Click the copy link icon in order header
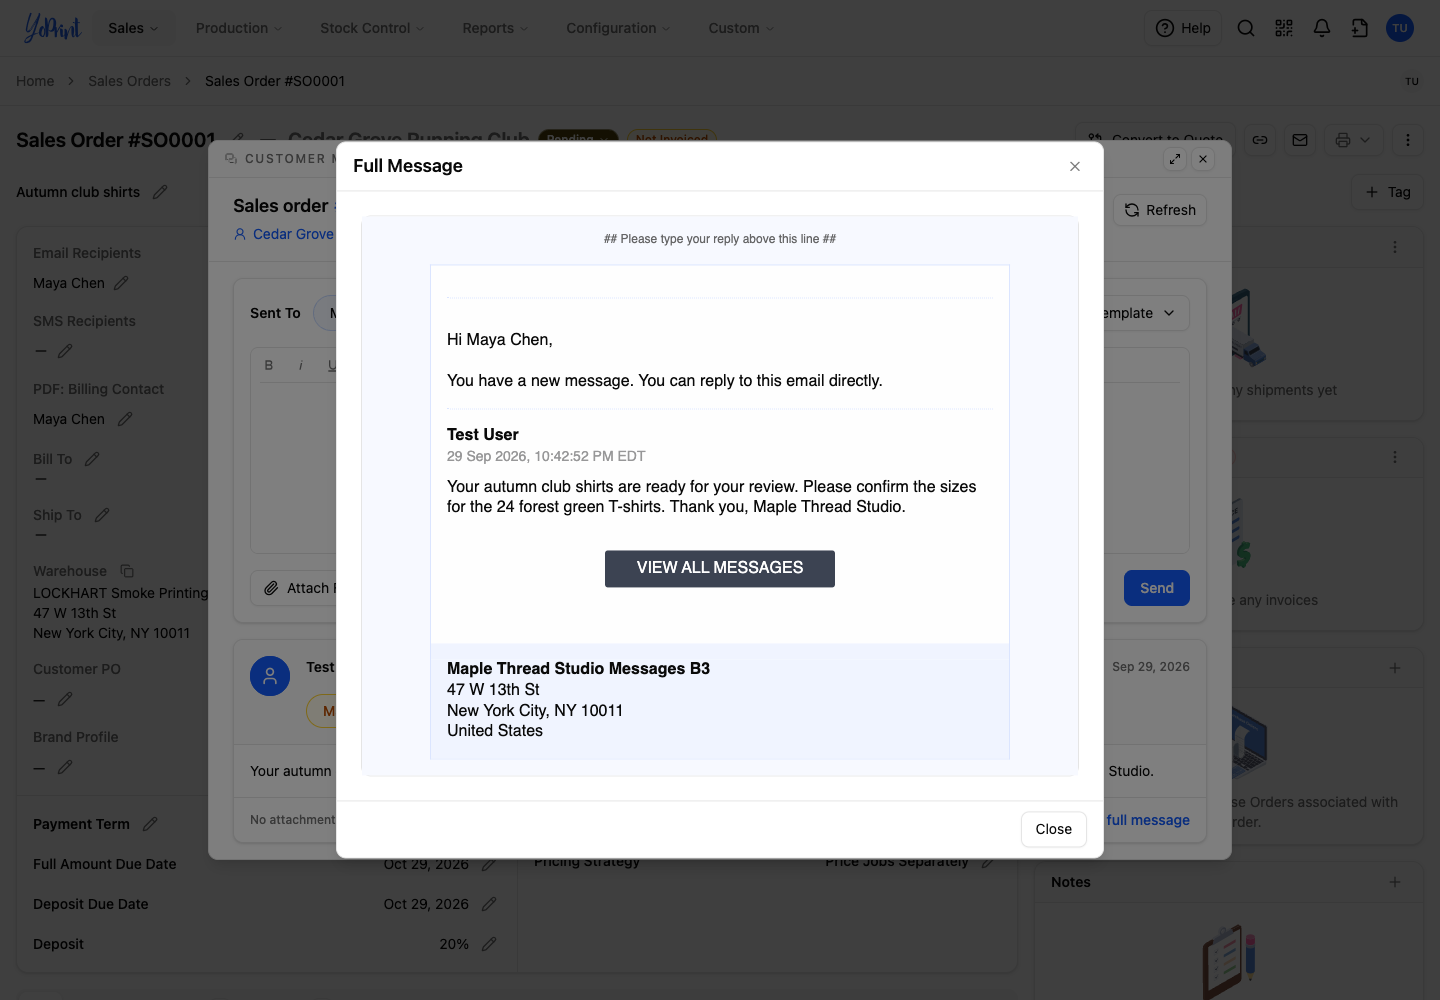Screen dimensions: 1440x1000 pos(1260,140)
